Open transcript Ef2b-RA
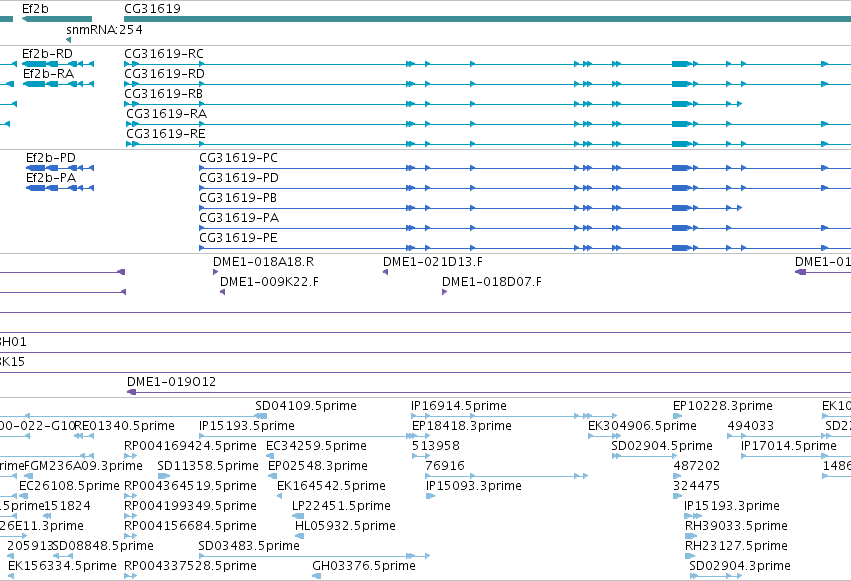 point(48,74)
